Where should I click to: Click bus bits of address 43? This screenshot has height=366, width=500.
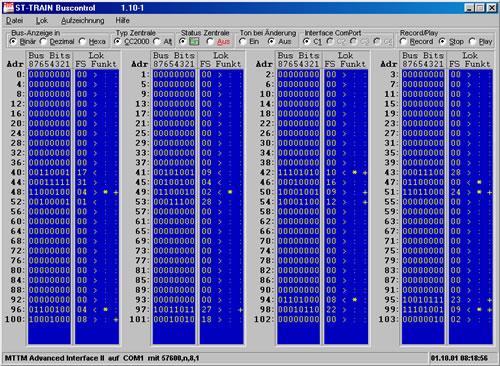pyautogui.click(x=423, y=172)
